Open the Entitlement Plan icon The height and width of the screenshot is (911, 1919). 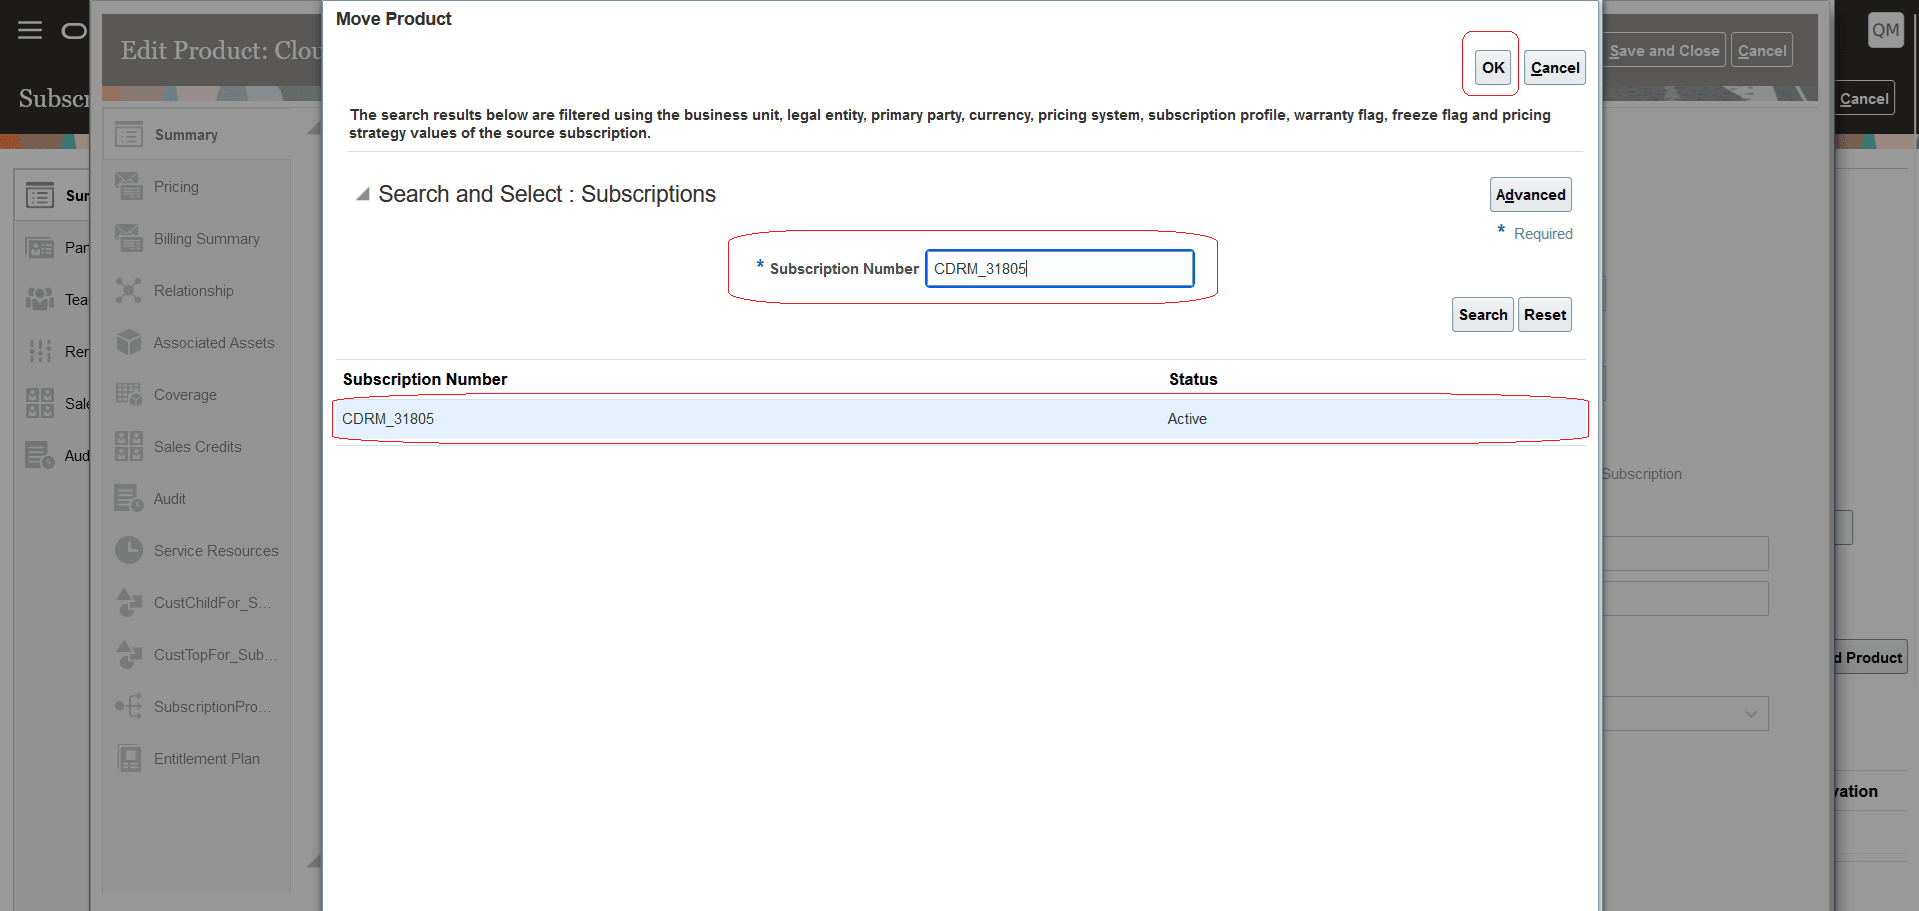129,758
